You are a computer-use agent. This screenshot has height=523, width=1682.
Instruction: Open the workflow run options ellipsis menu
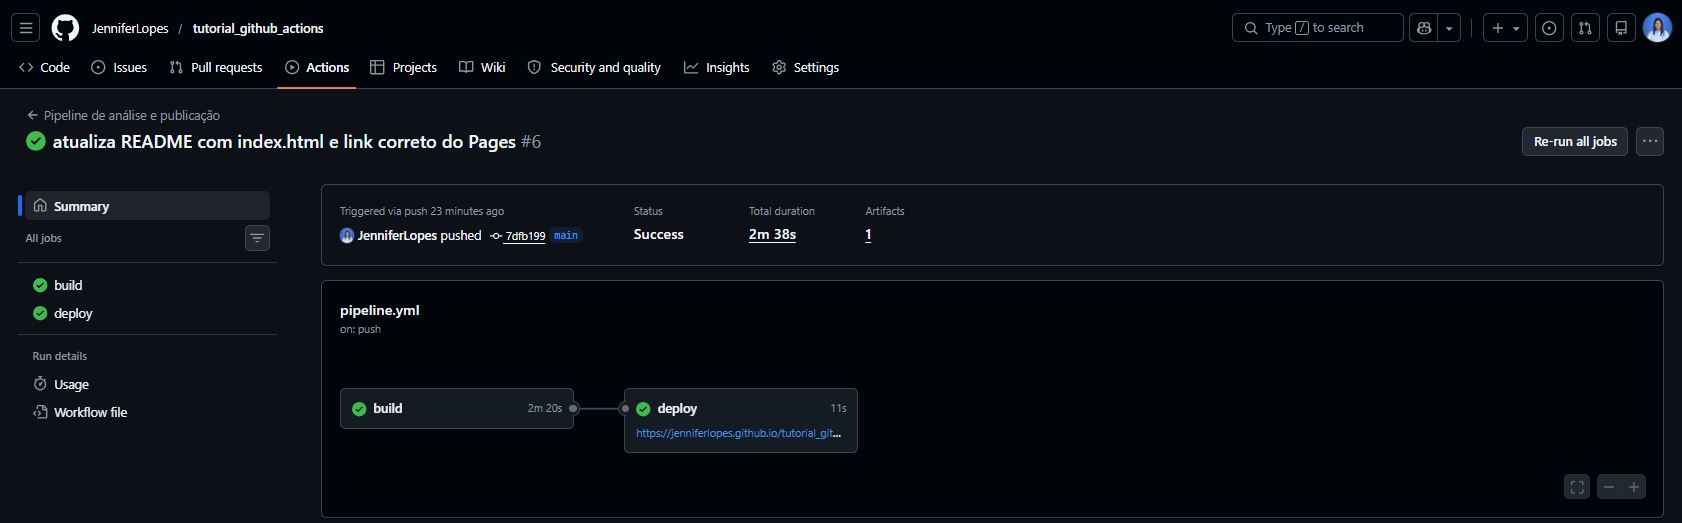[1650, 141]
